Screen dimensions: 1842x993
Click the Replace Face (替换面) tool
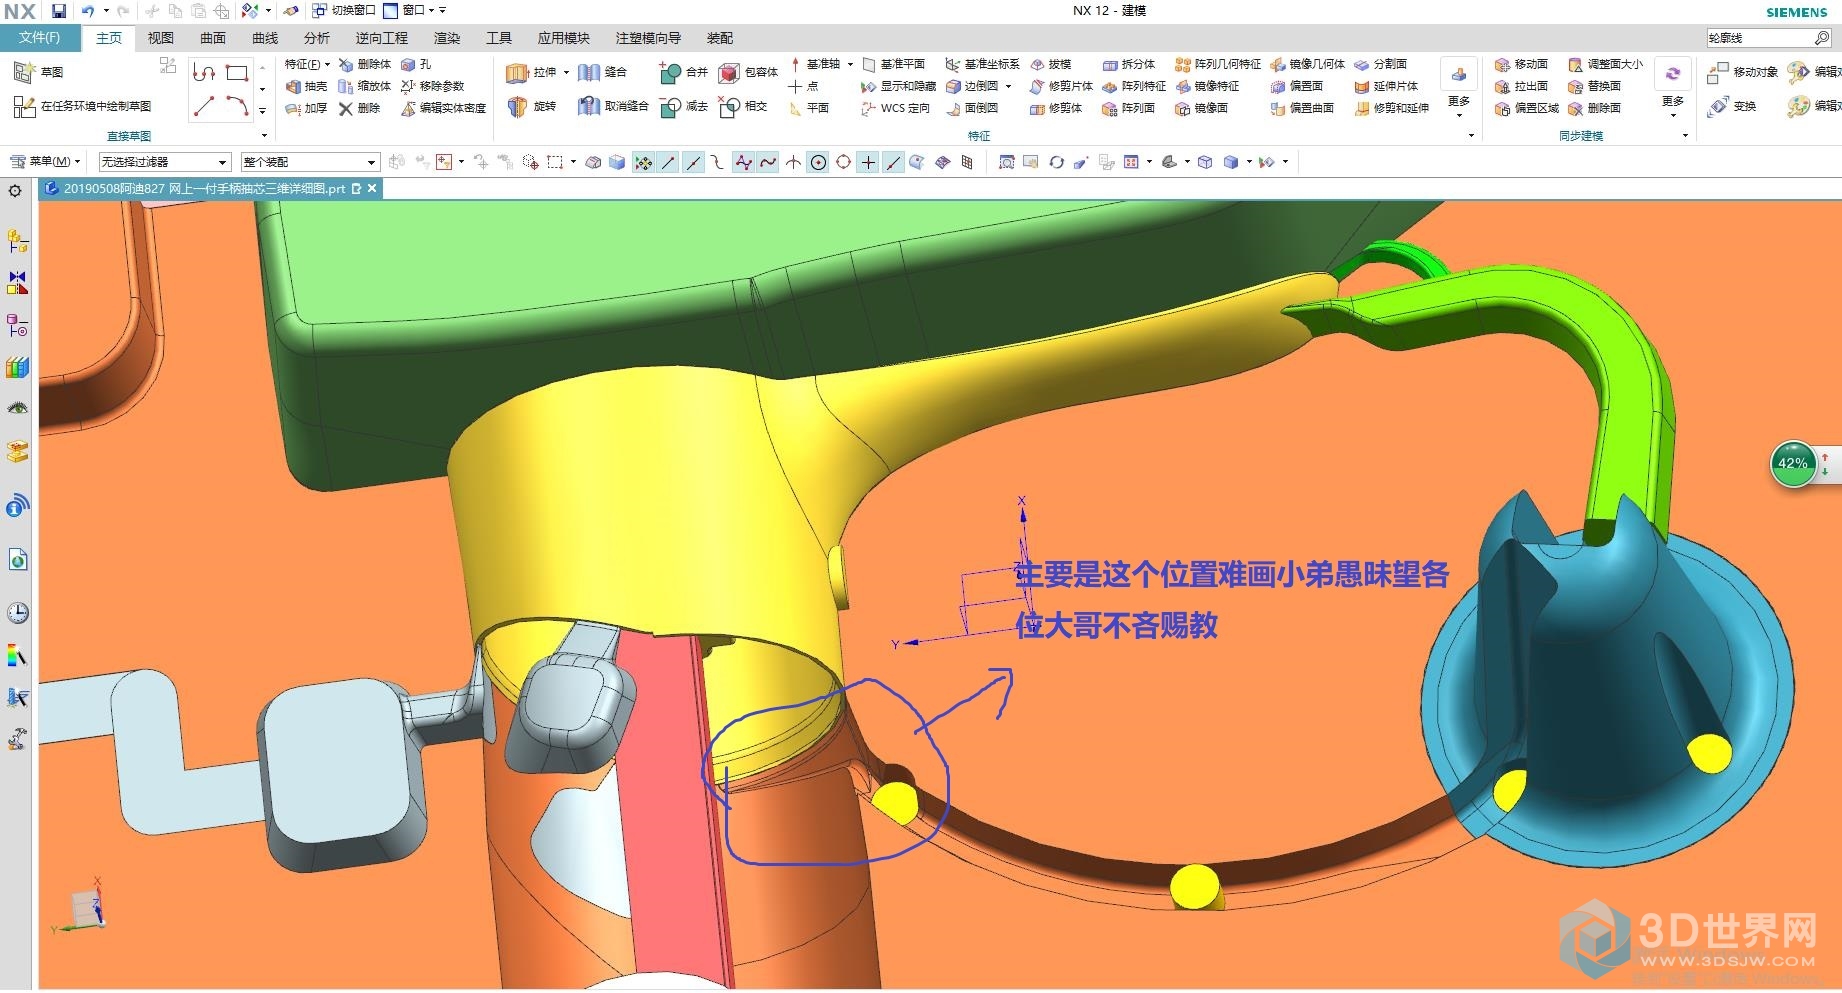click(1594, 86)
